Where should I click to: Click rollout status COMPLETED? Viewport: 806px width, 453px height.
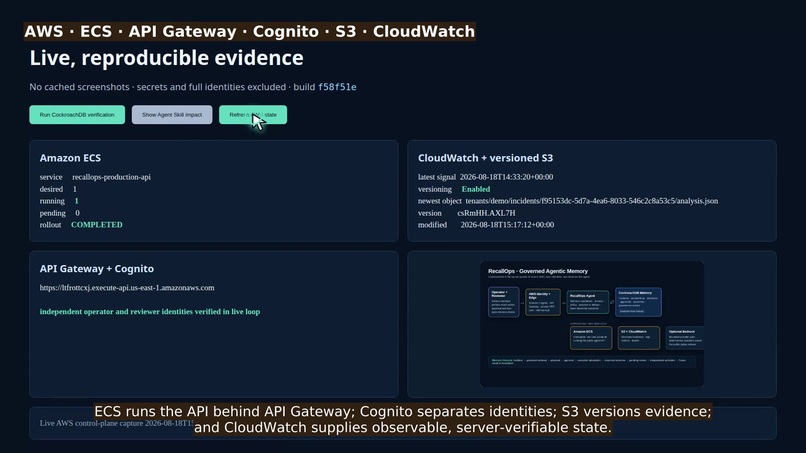[97, 225]
